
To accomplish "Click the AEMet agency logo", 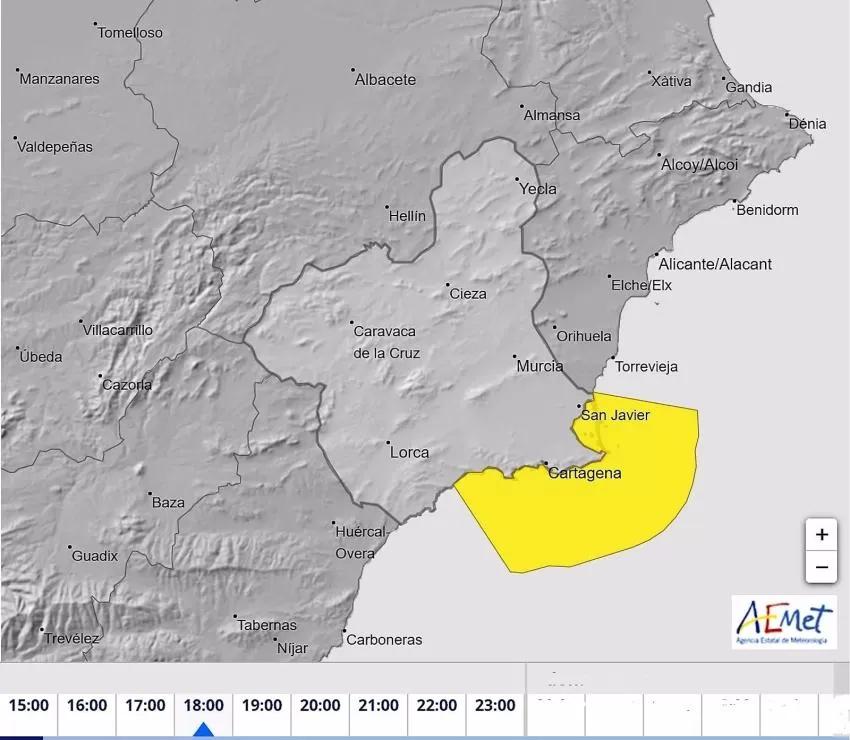I will pyautogui.click(x=784, y=622).
